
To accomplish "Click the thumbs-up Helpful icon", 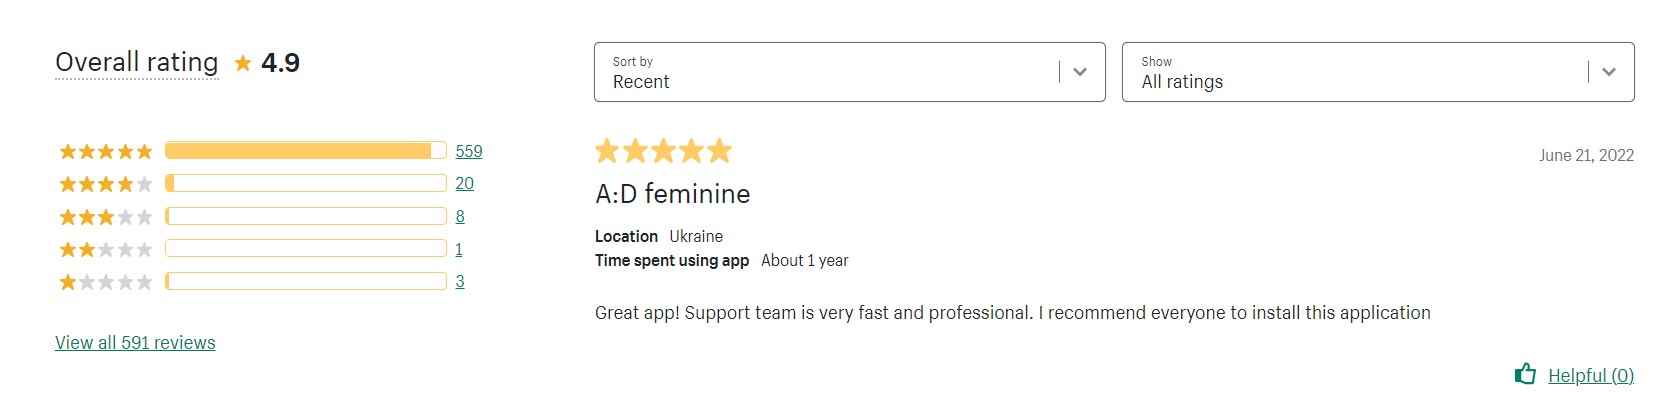I will [x=1525, y=374].
